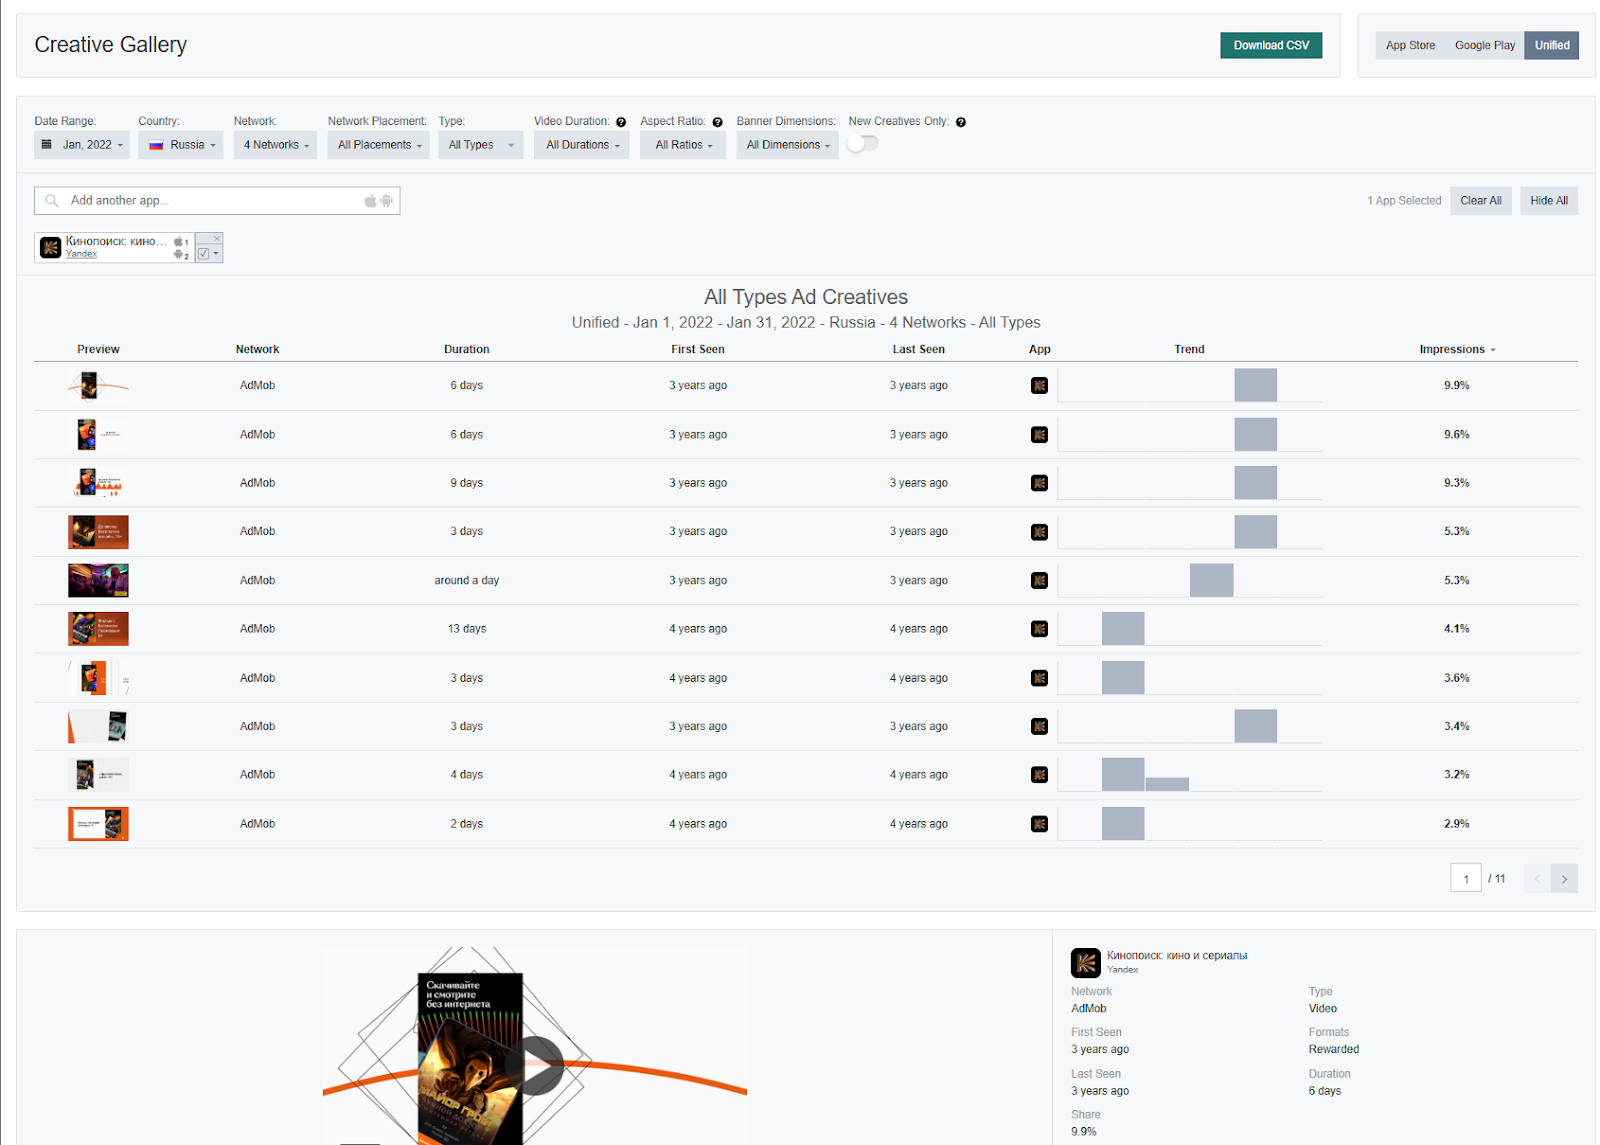This screenshot has height=1145, width=1600.
Task: Open the creative thumbnail in the 3.6% row
Action: [x=98, y=678]
